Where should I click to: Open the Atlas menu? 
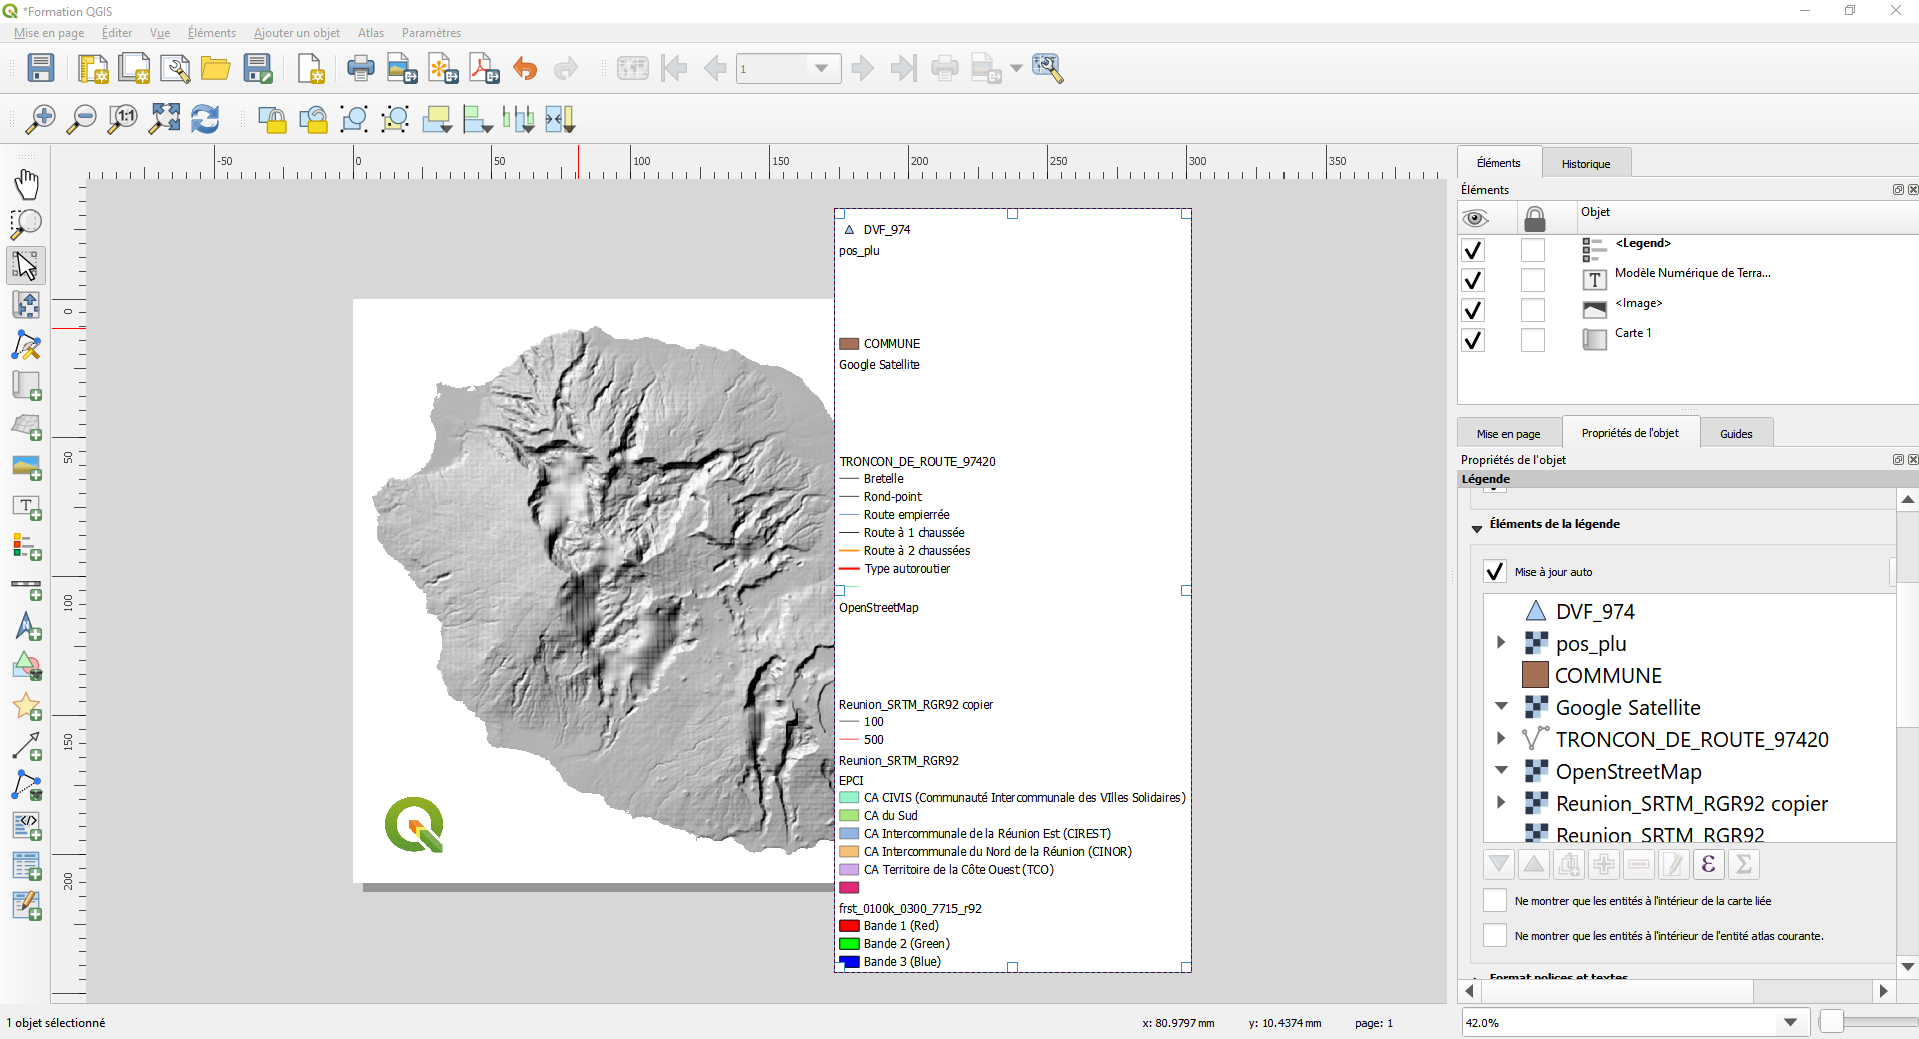pos(370,33)
